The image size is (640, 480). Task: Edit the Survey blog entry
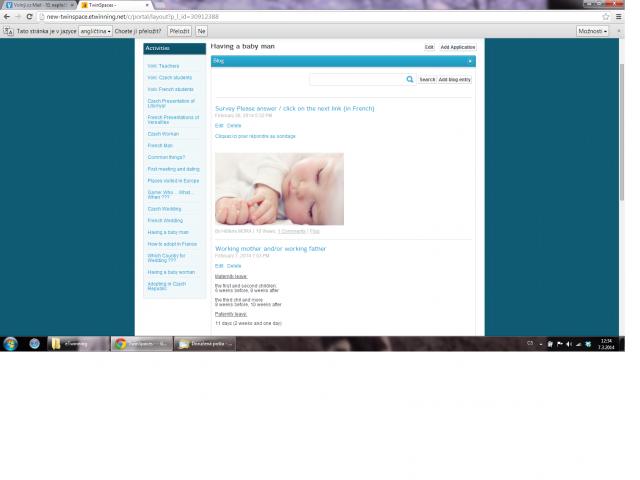(x=219, y=126)
